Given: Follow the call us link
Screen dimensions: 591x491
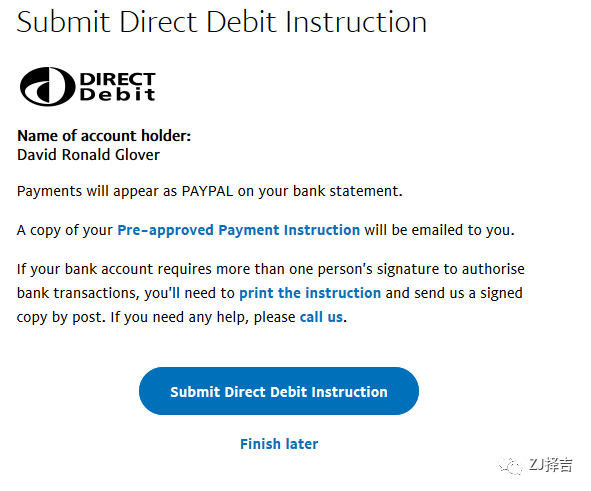Looking at the screenshot, I should 321,317.
